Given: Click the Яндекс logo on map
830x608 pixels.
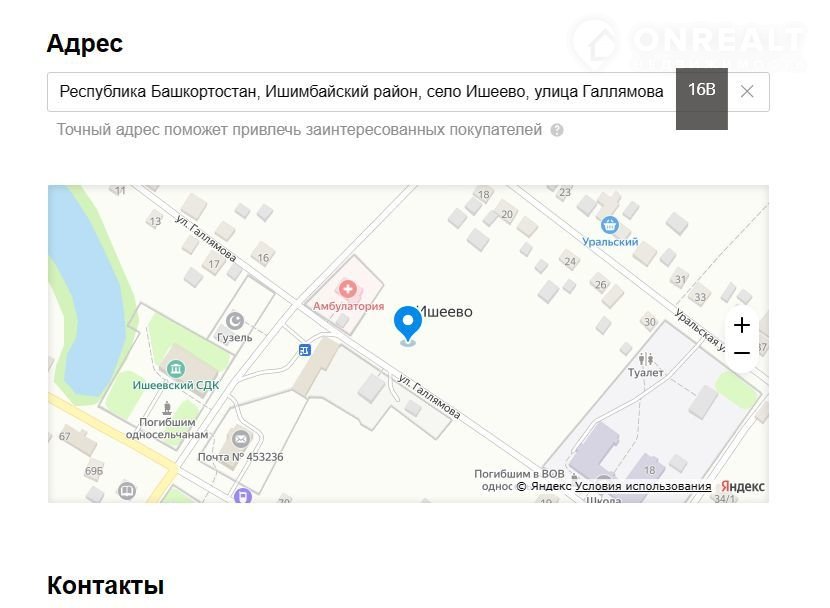Looking at the screenshot, I should coord(742,487).
